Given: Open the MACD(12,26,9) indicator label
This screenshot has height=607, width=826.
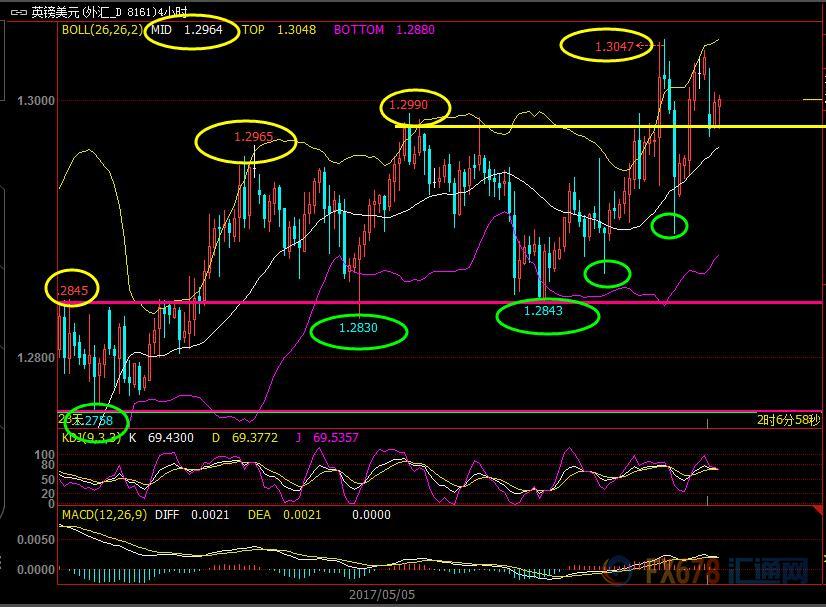Looking at the screenshot, I should coord(104,514).
